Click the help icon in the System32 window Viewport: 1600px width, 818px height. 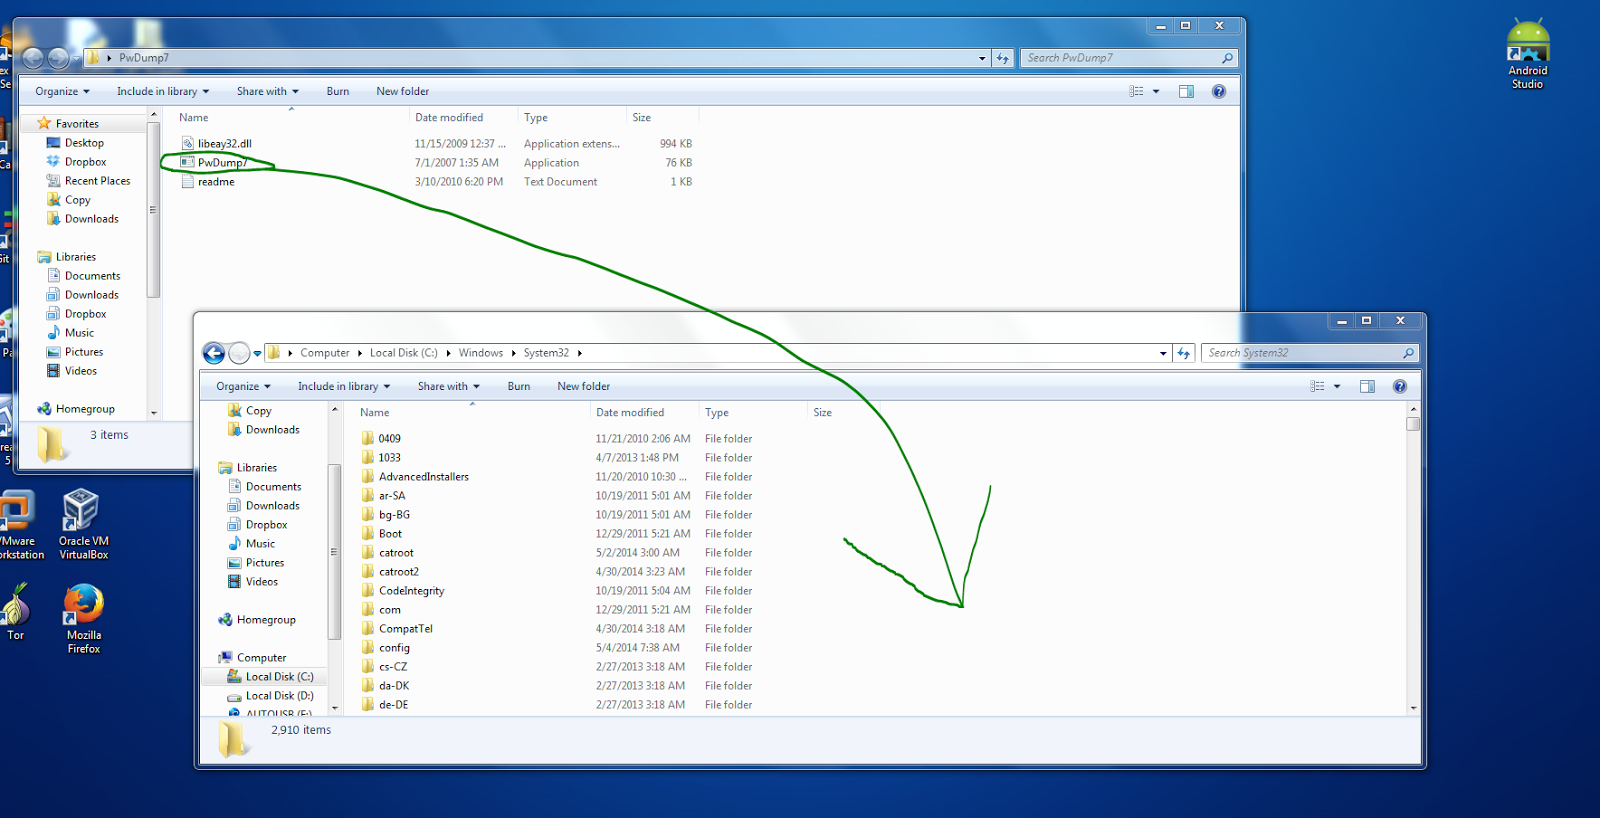point(1399,386)
